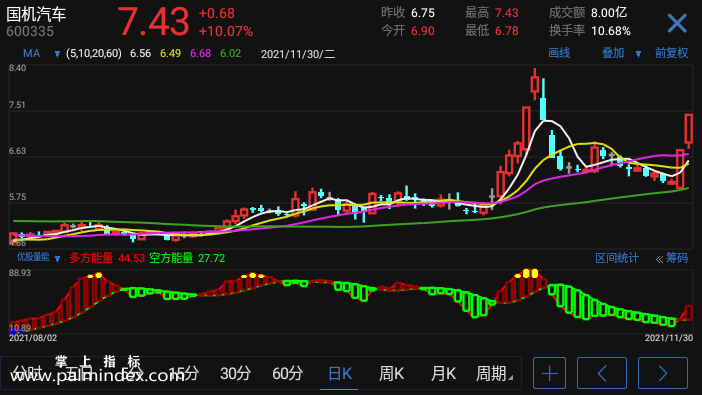Viewport: 702px width, 395px height.
Task: Open the 筹码 chip distribution panel
Action: 676,258
